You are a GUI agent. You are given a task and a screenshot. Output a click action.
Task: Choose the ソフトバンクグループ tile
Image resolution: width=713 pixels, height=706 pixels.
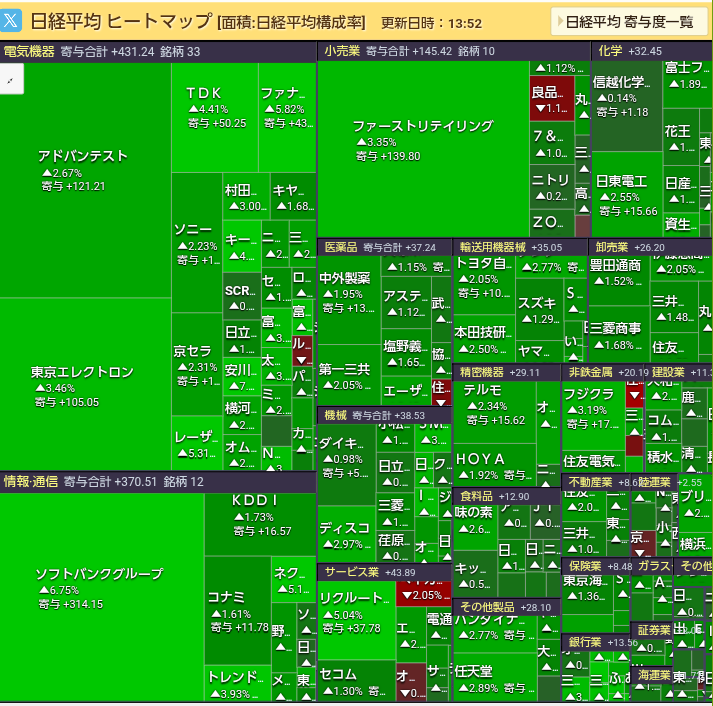[x=101, y=597]
